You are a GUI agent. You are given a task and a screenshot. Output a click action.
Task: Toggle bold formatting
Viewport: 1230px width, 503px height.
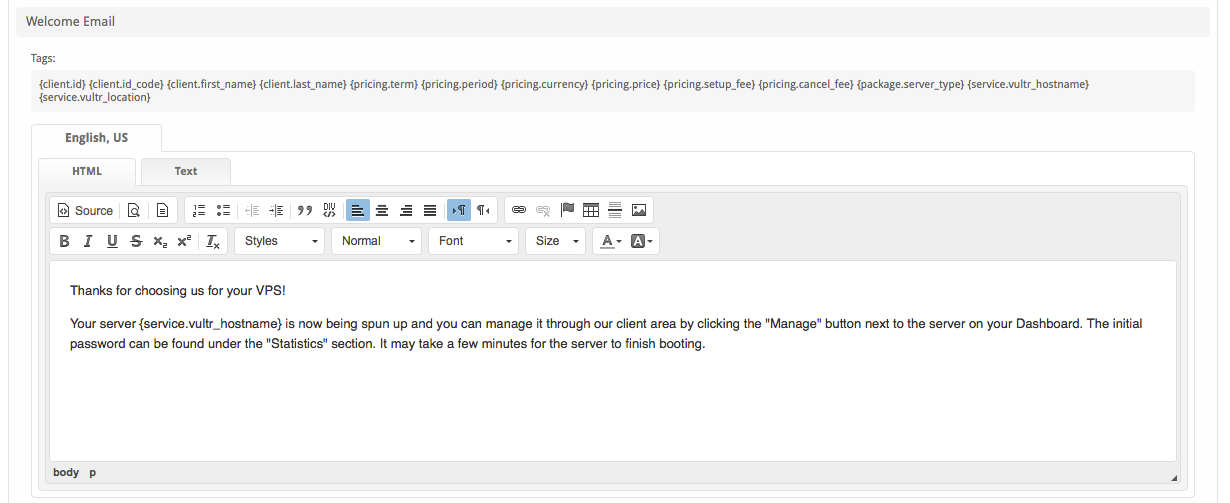(x=64, y=241)
